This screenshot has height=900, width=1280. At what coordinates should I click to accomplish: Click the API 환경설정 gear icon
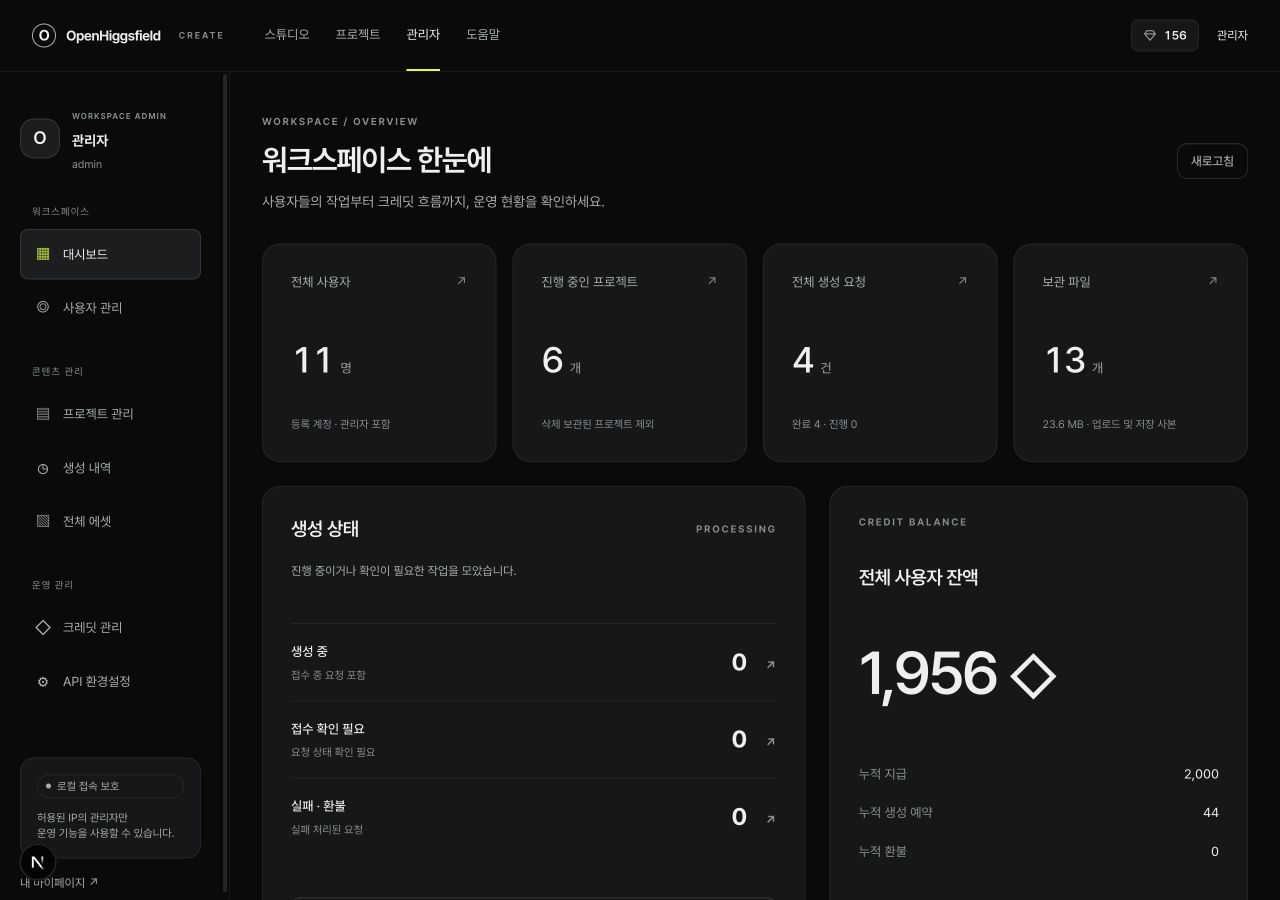point(43,682)
